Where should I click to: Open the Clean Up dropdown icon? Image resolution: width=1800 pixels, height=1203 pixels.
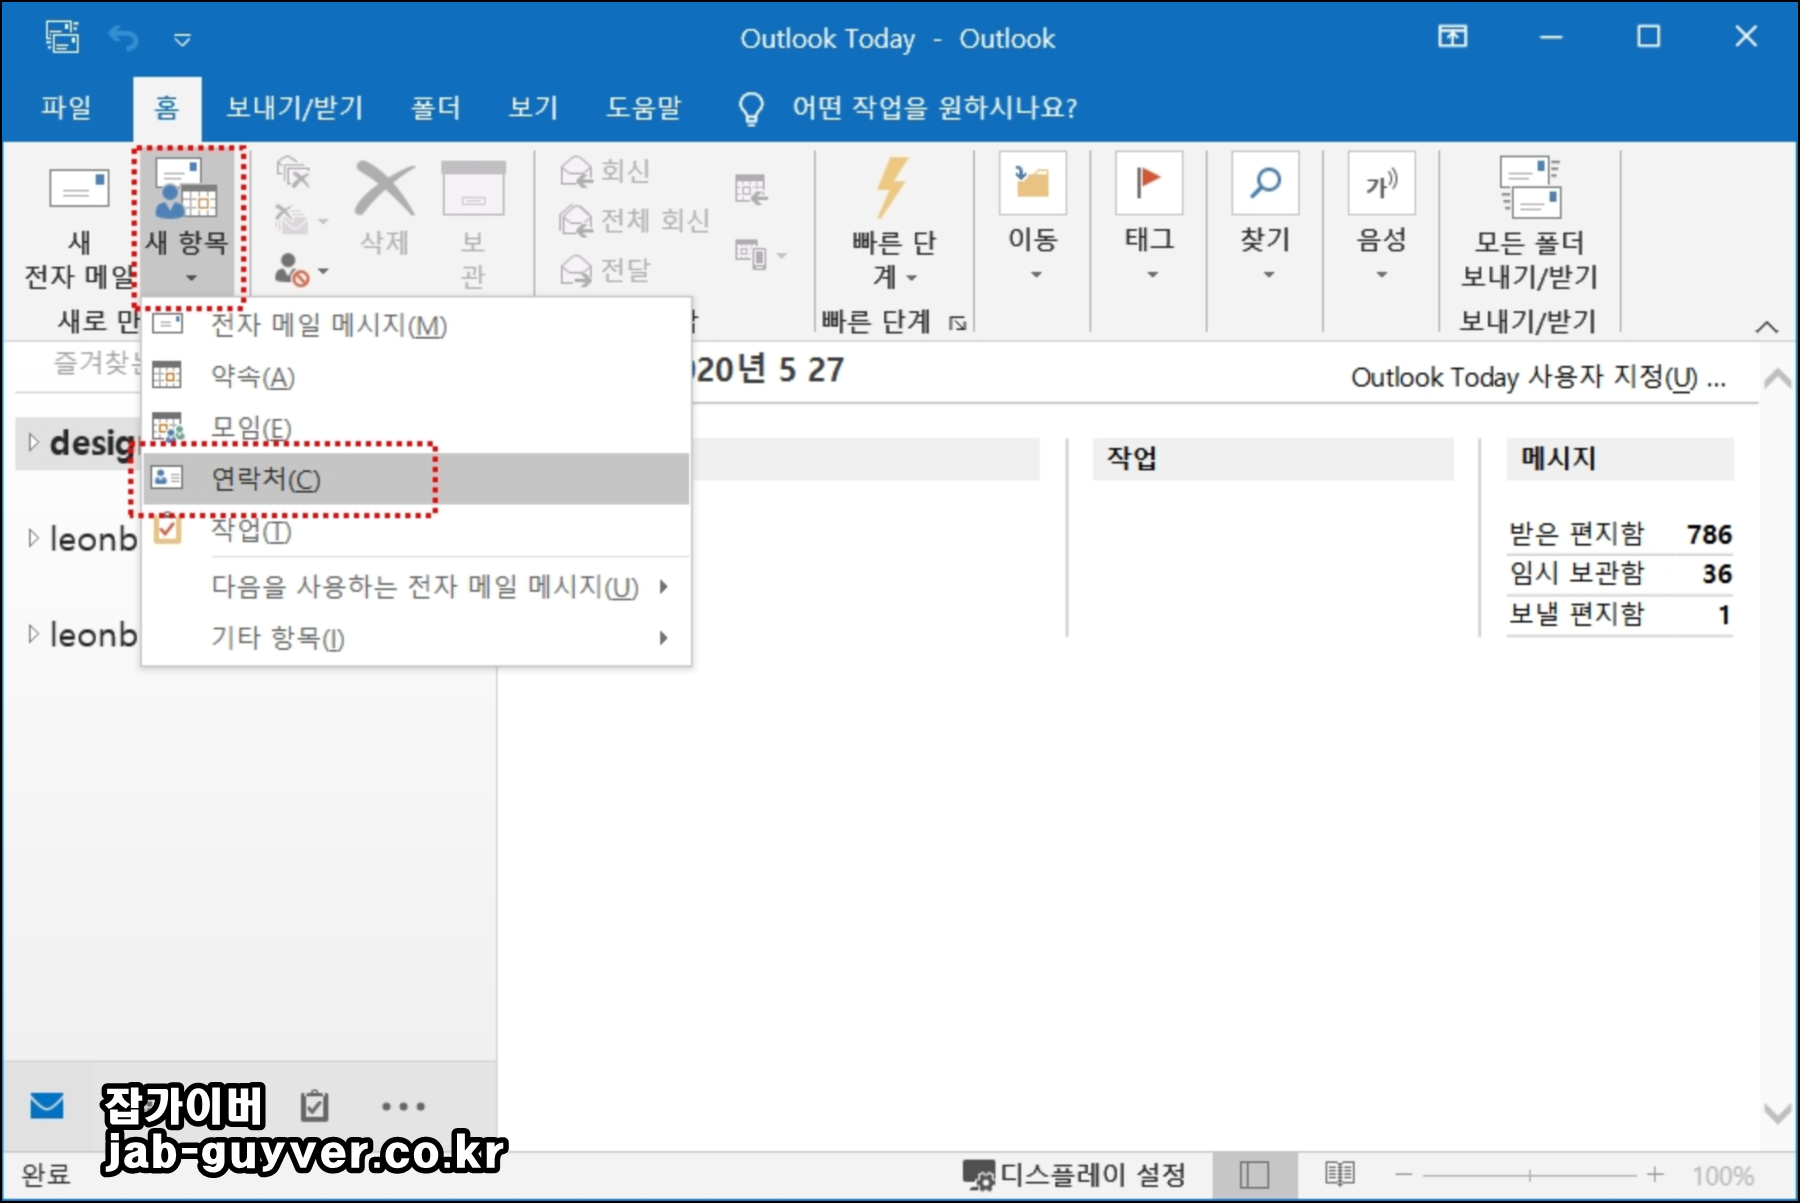301,220
